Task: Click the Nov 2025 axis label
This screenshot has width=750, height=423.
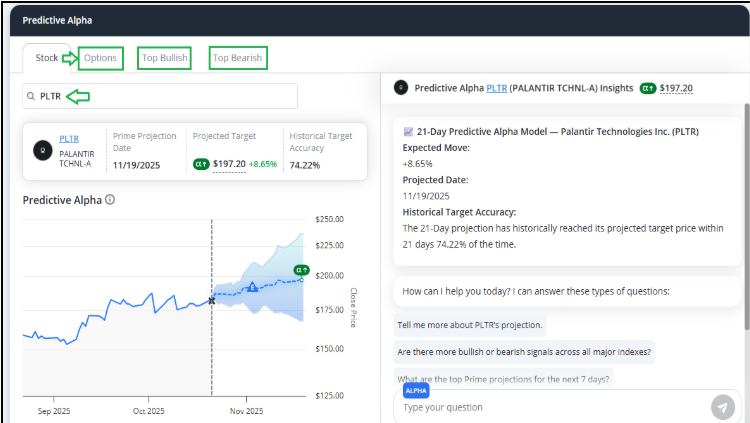Action: 246,411
